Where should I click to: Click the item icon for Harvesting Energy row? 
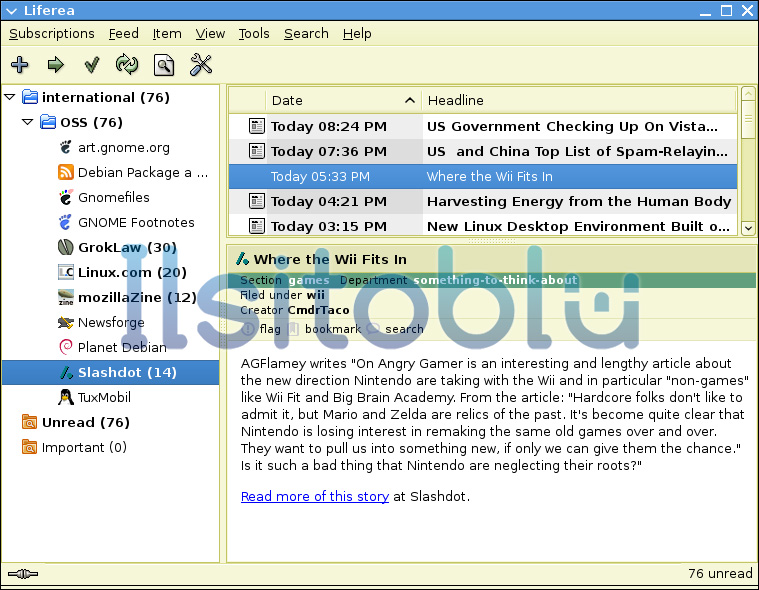tap(257, 201)
